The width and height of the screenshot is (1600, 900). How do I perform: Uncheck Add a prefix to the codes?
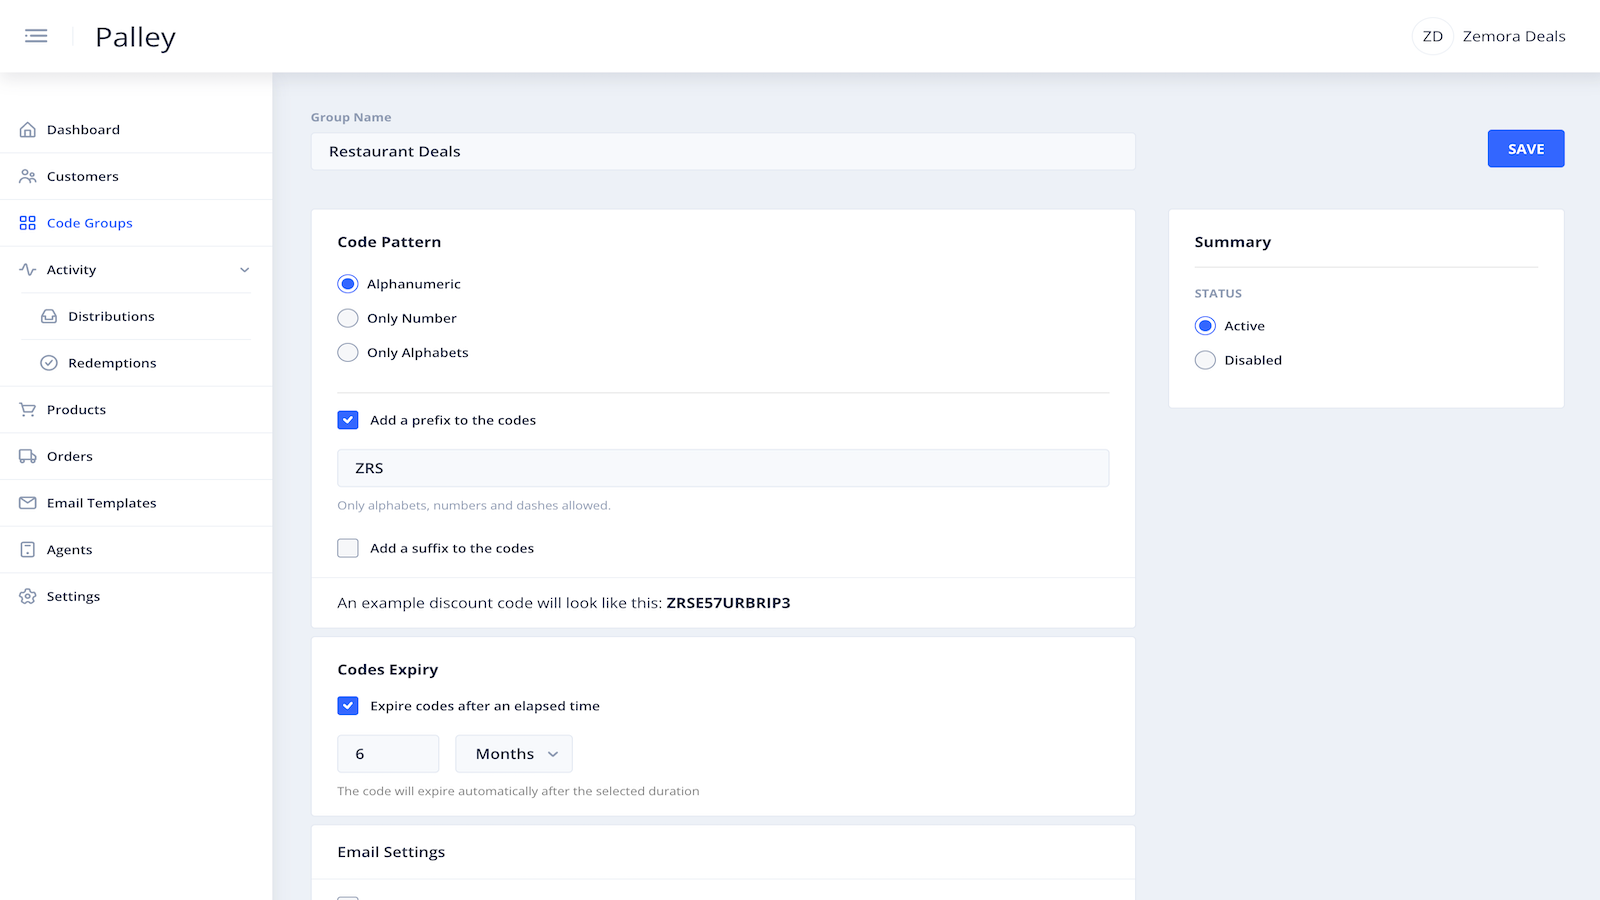point(348,420)
